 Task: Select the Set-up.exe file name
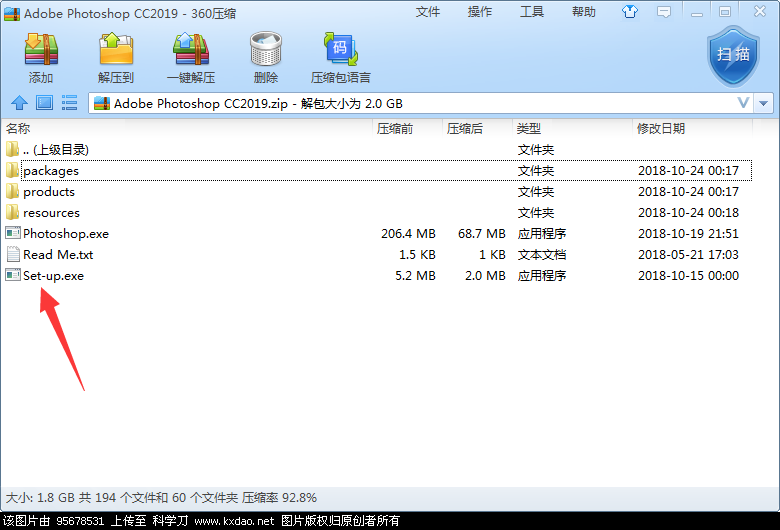pos(53,276)
